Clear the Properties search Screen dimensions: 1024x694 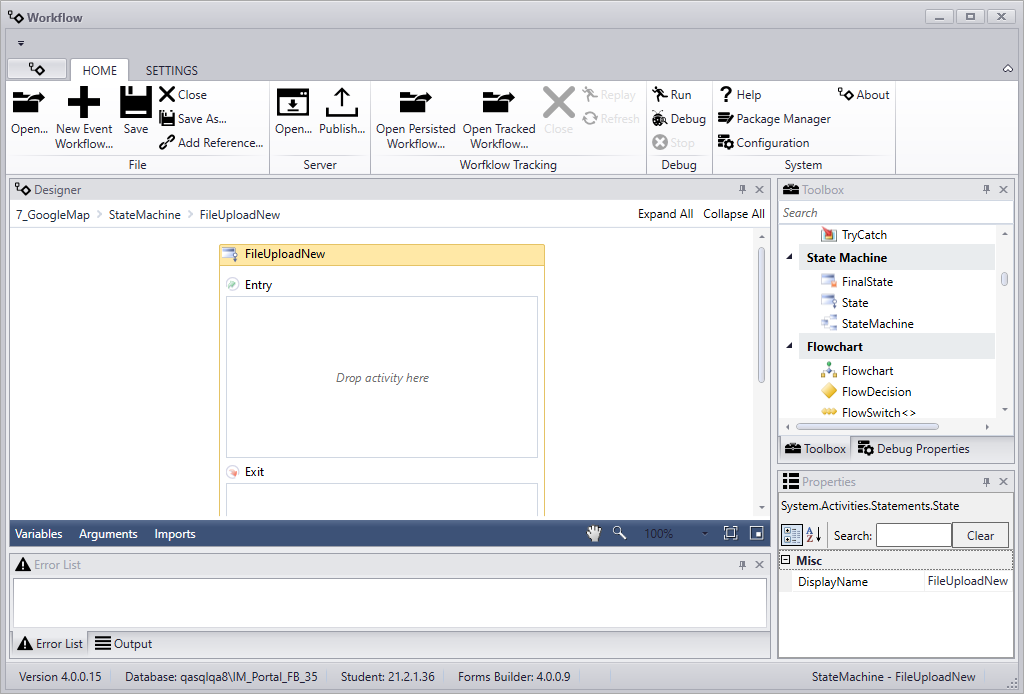[980, 535]
